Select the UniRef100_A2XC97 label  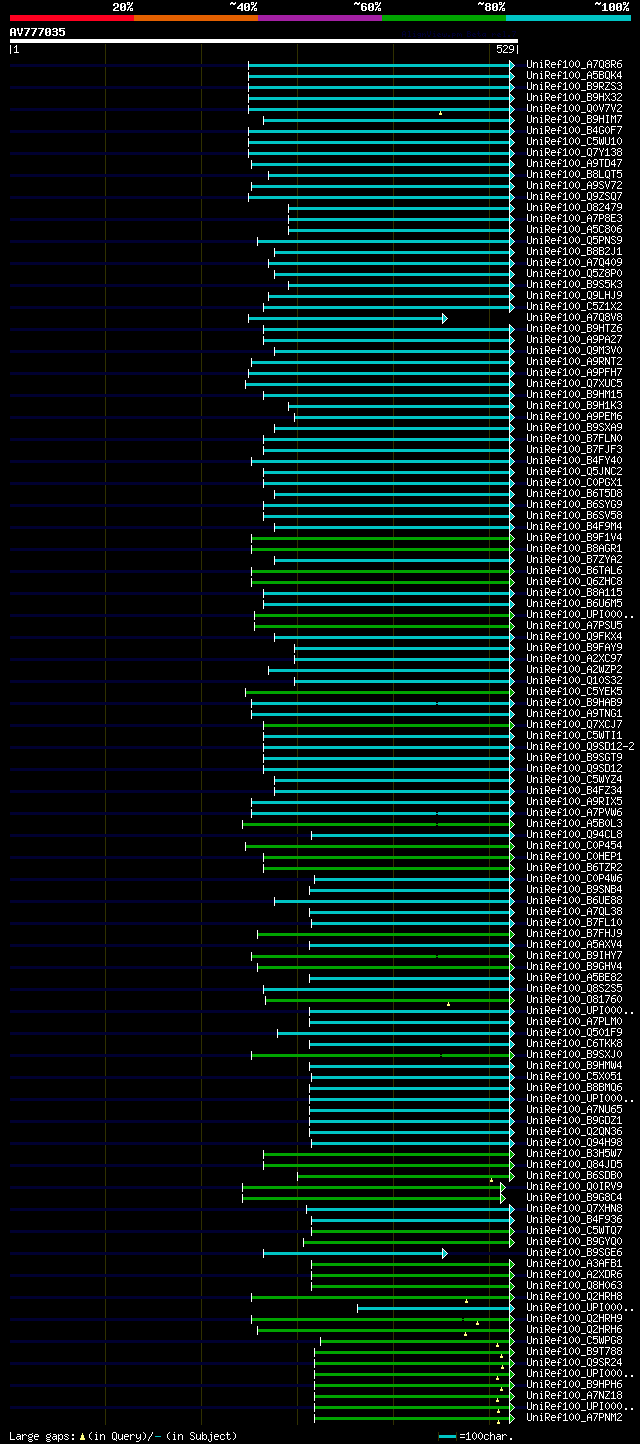574,659
